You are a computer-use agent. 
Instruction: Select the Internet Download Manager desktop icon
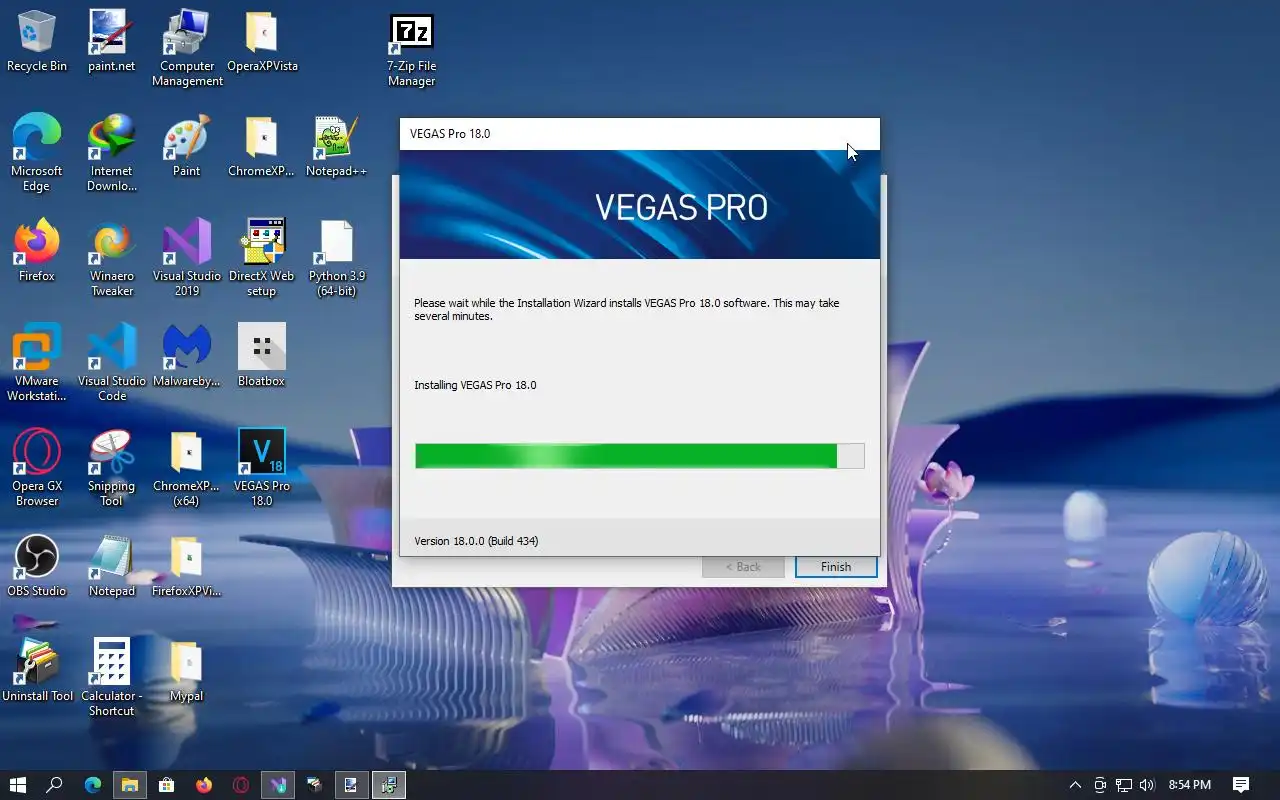tap(111, 153)
